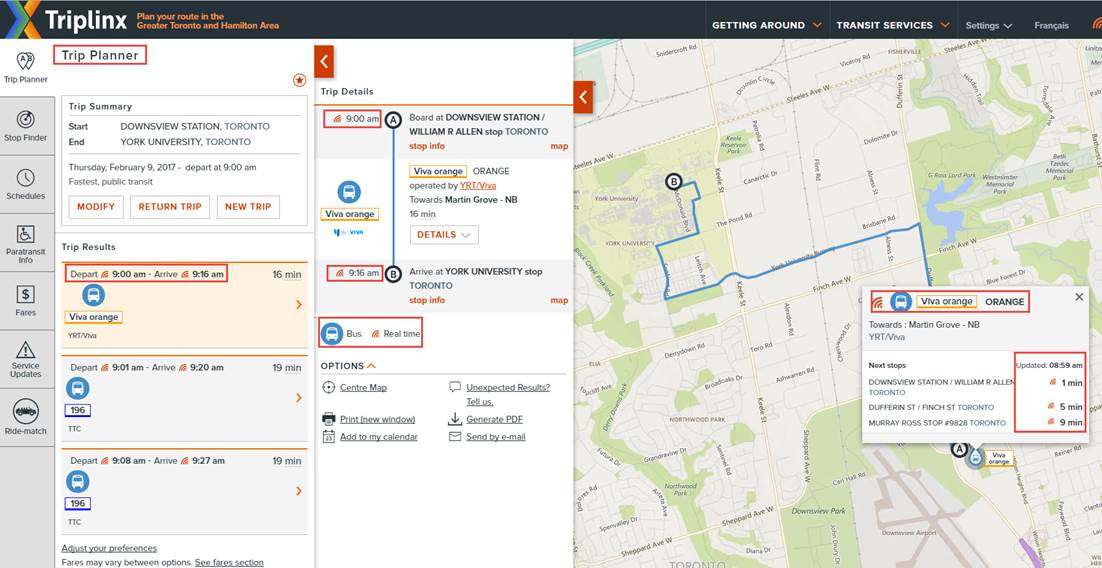Viewport: 1102px width, 568px height.
Task: Open Paratransit Info wheelchair icon
Action: (x=25, y=233)
